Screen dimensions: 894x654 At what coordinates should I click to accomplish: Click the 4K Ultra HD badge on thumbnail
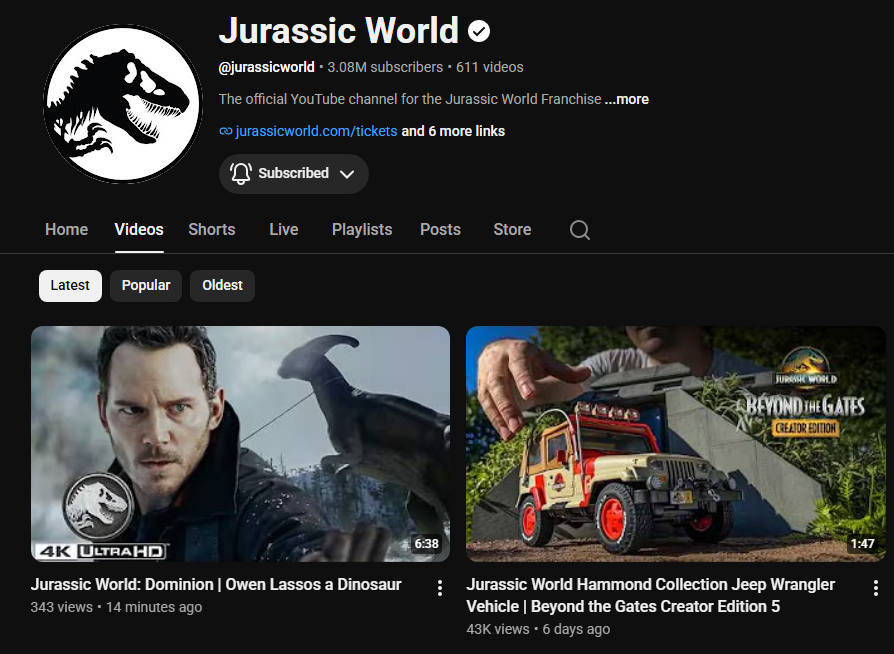101,551
